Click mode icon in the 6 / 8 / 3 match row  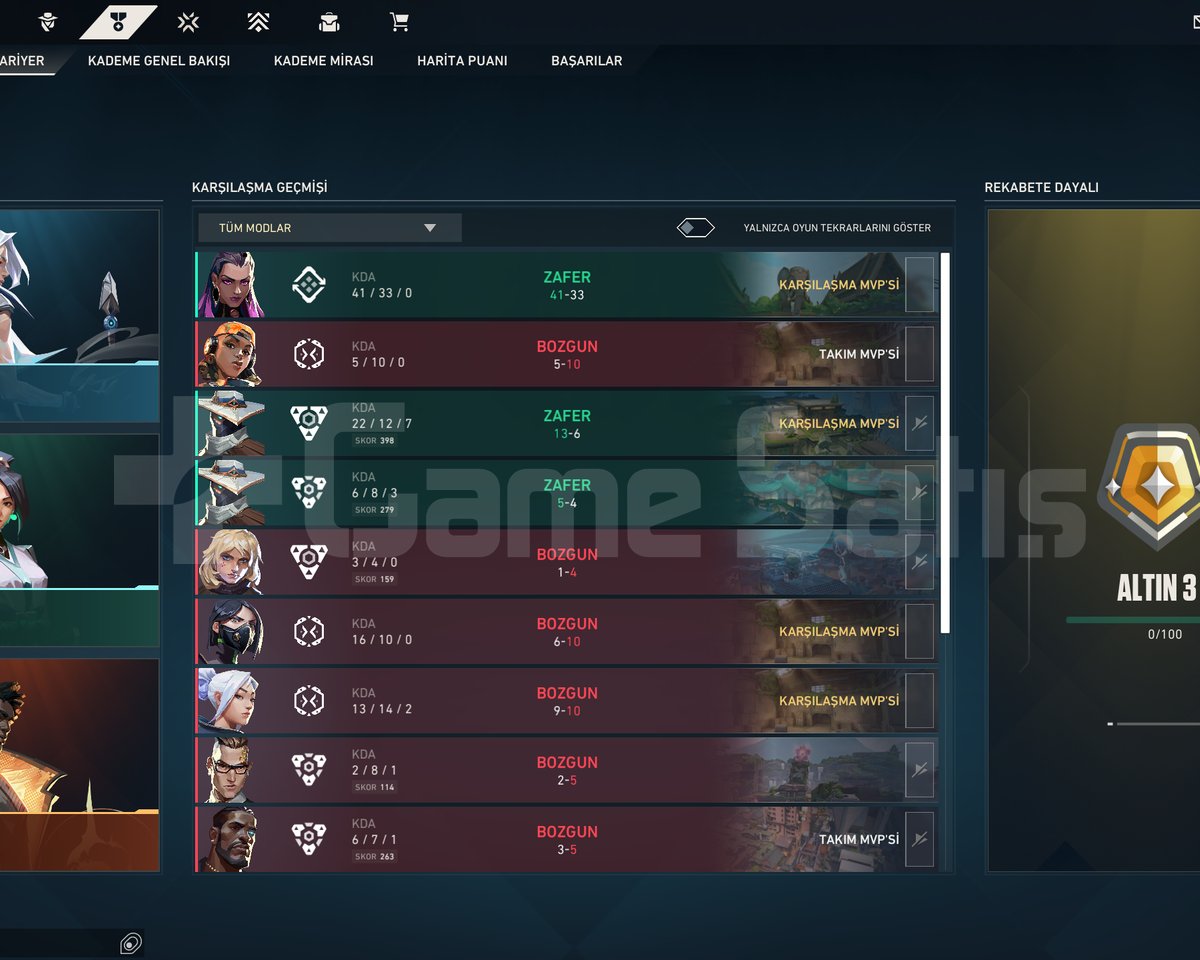coord(309,492)
